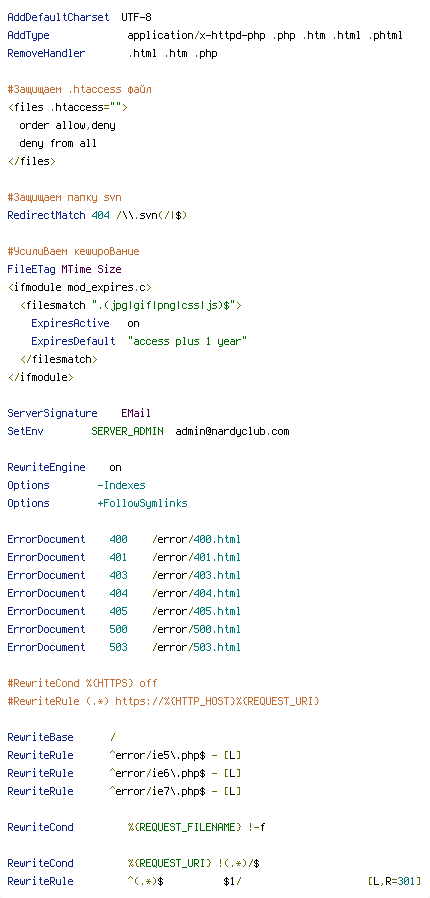Viewport: 430px width, 898px height.
Task: Click the FileETag MTime Size line
Action: point(64,269)
